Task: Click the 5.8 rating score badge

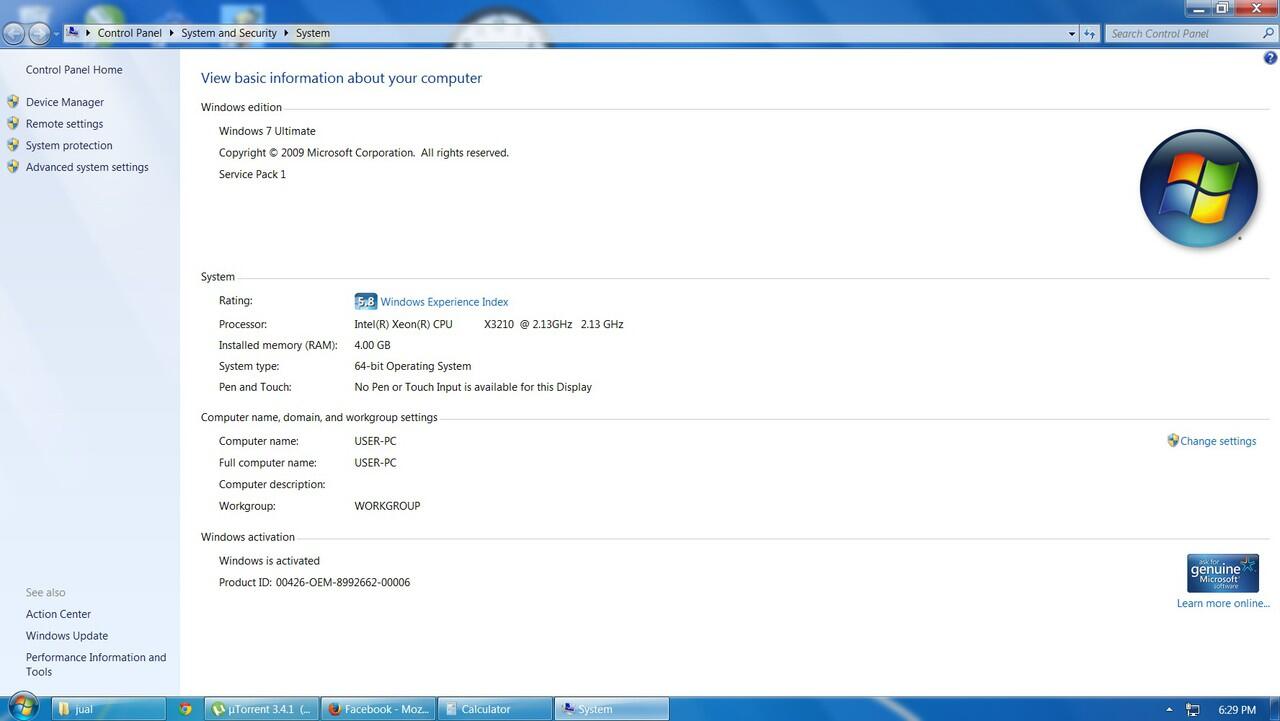Action: (x=366, y=301)
